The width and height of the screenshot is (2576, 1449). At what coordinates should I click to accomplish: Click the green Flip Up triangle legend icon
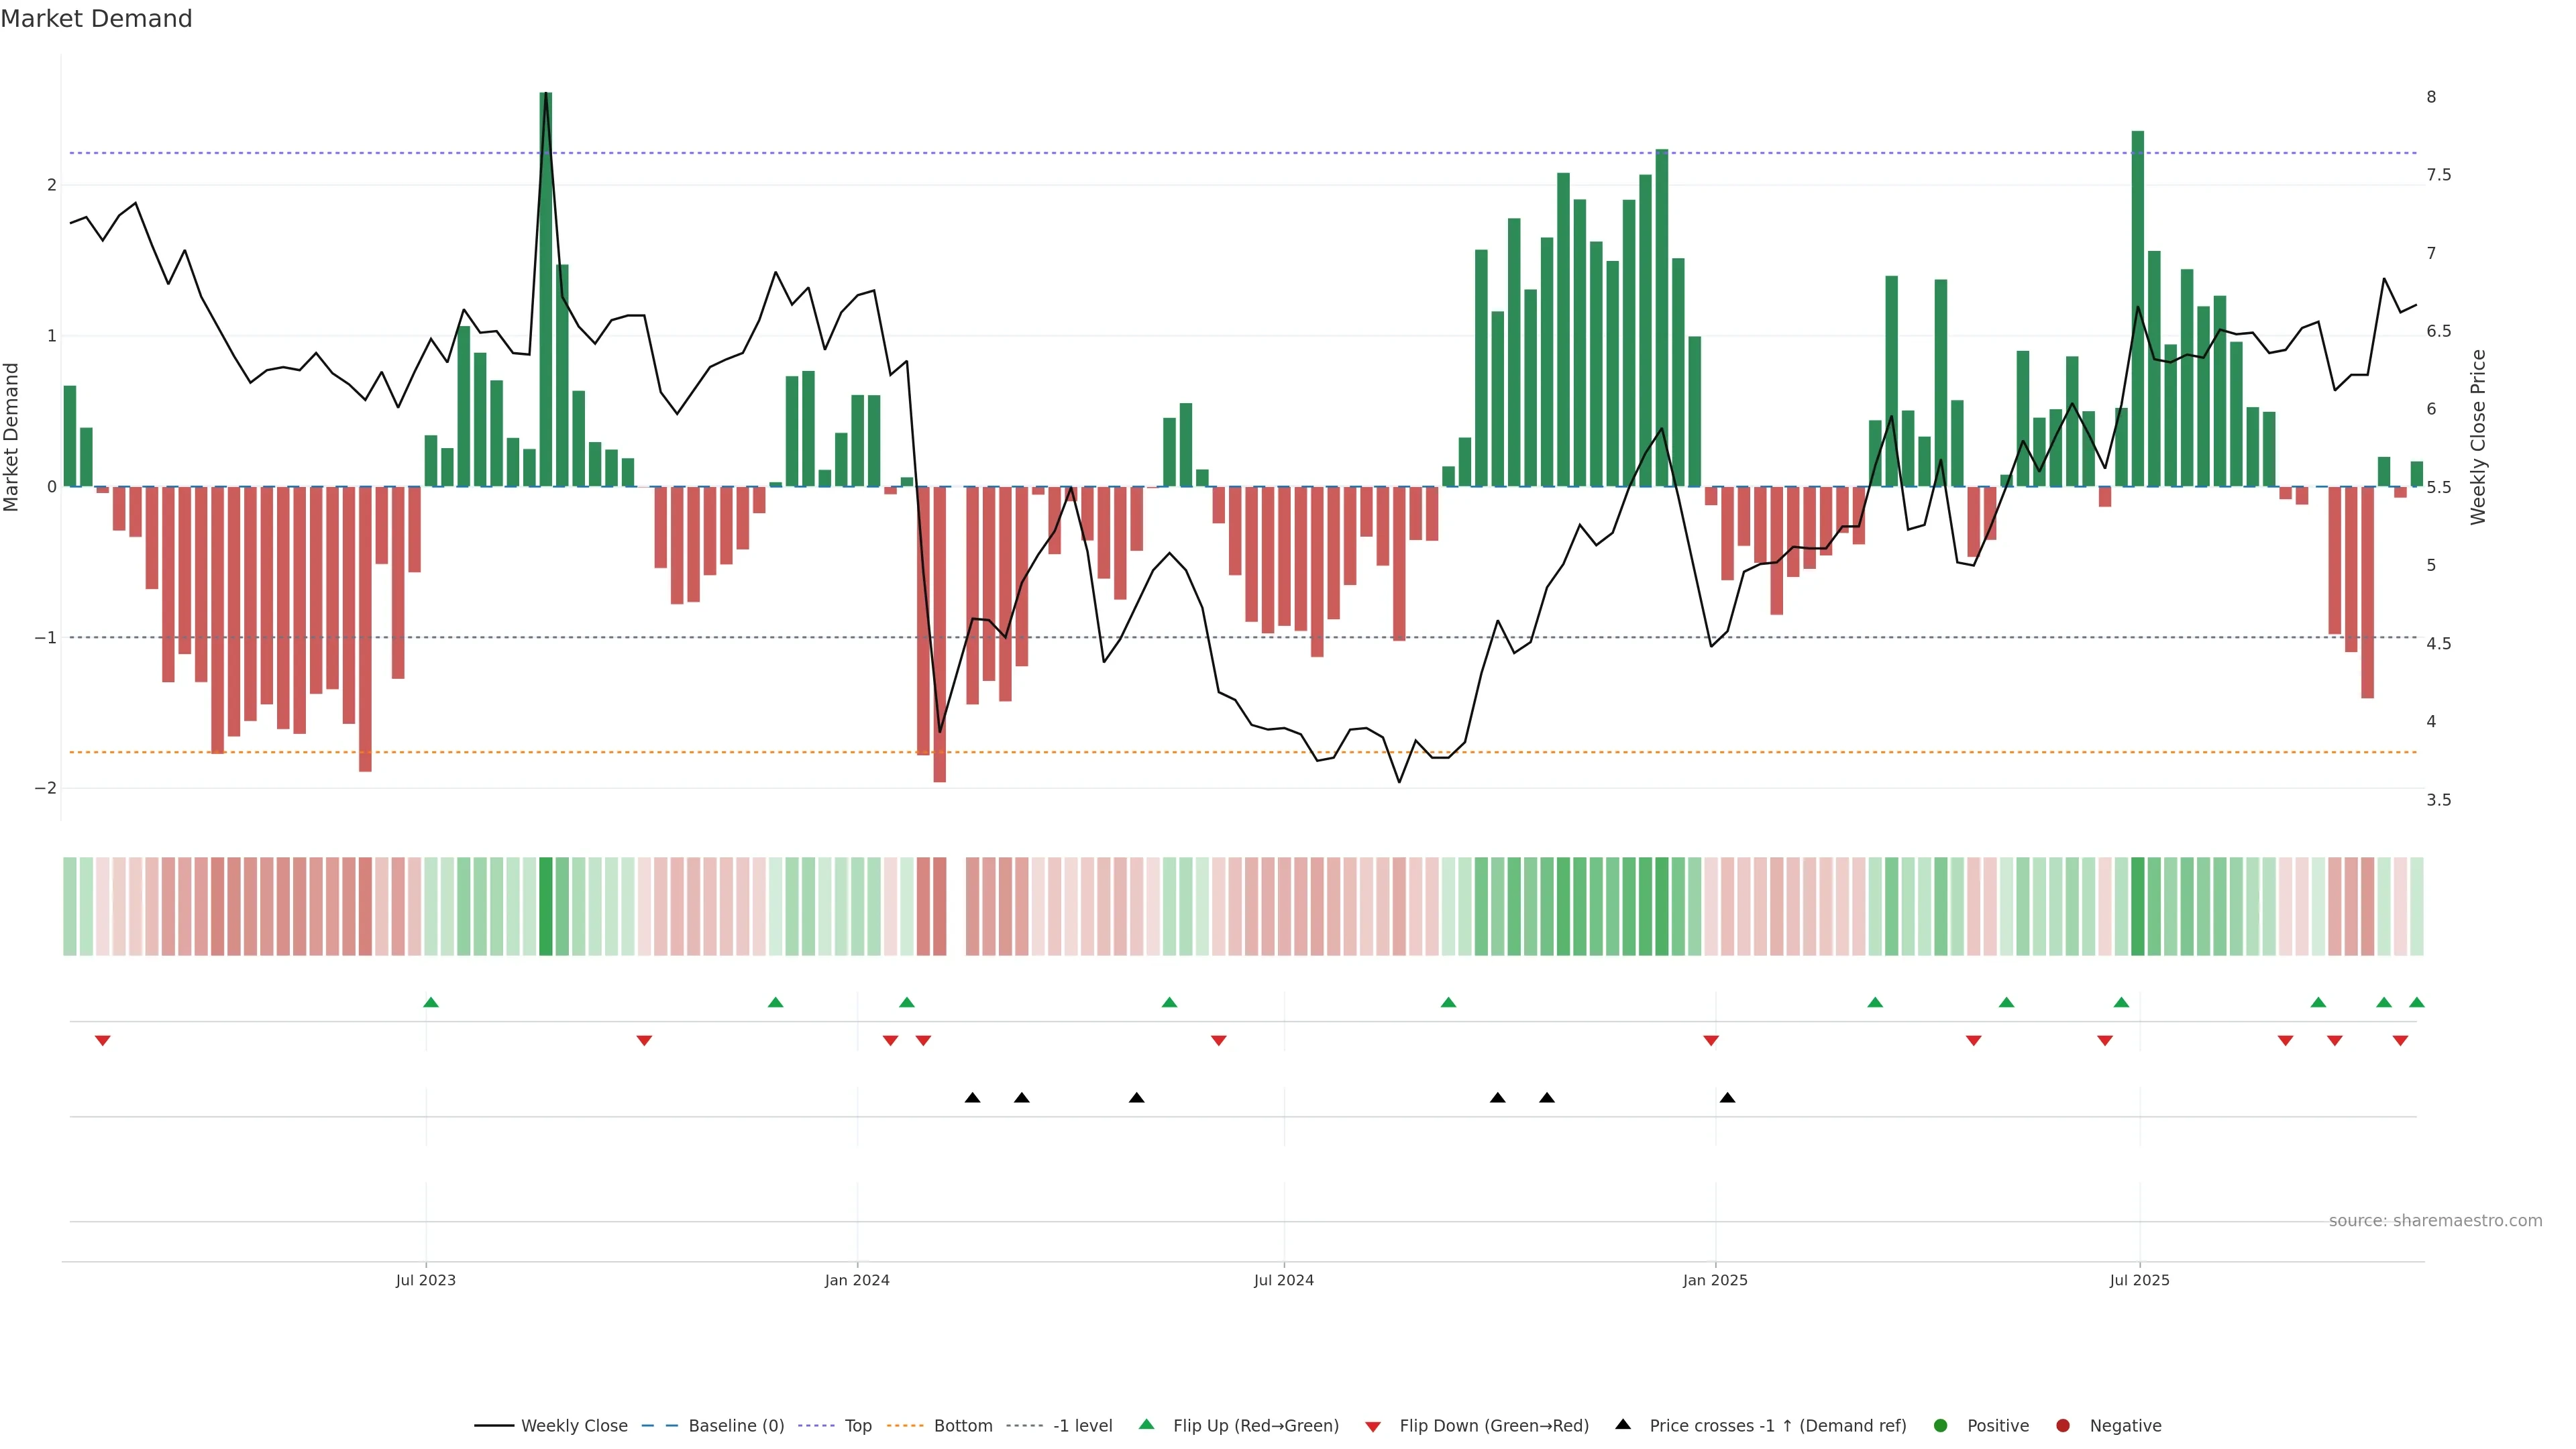[1146, 1424]
